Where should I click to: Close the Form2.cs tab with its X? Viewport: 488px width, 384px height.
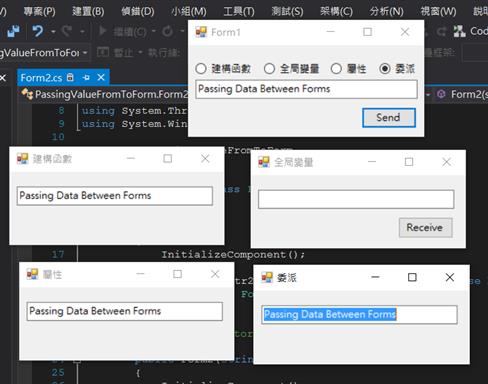click(x=101, y=78)
